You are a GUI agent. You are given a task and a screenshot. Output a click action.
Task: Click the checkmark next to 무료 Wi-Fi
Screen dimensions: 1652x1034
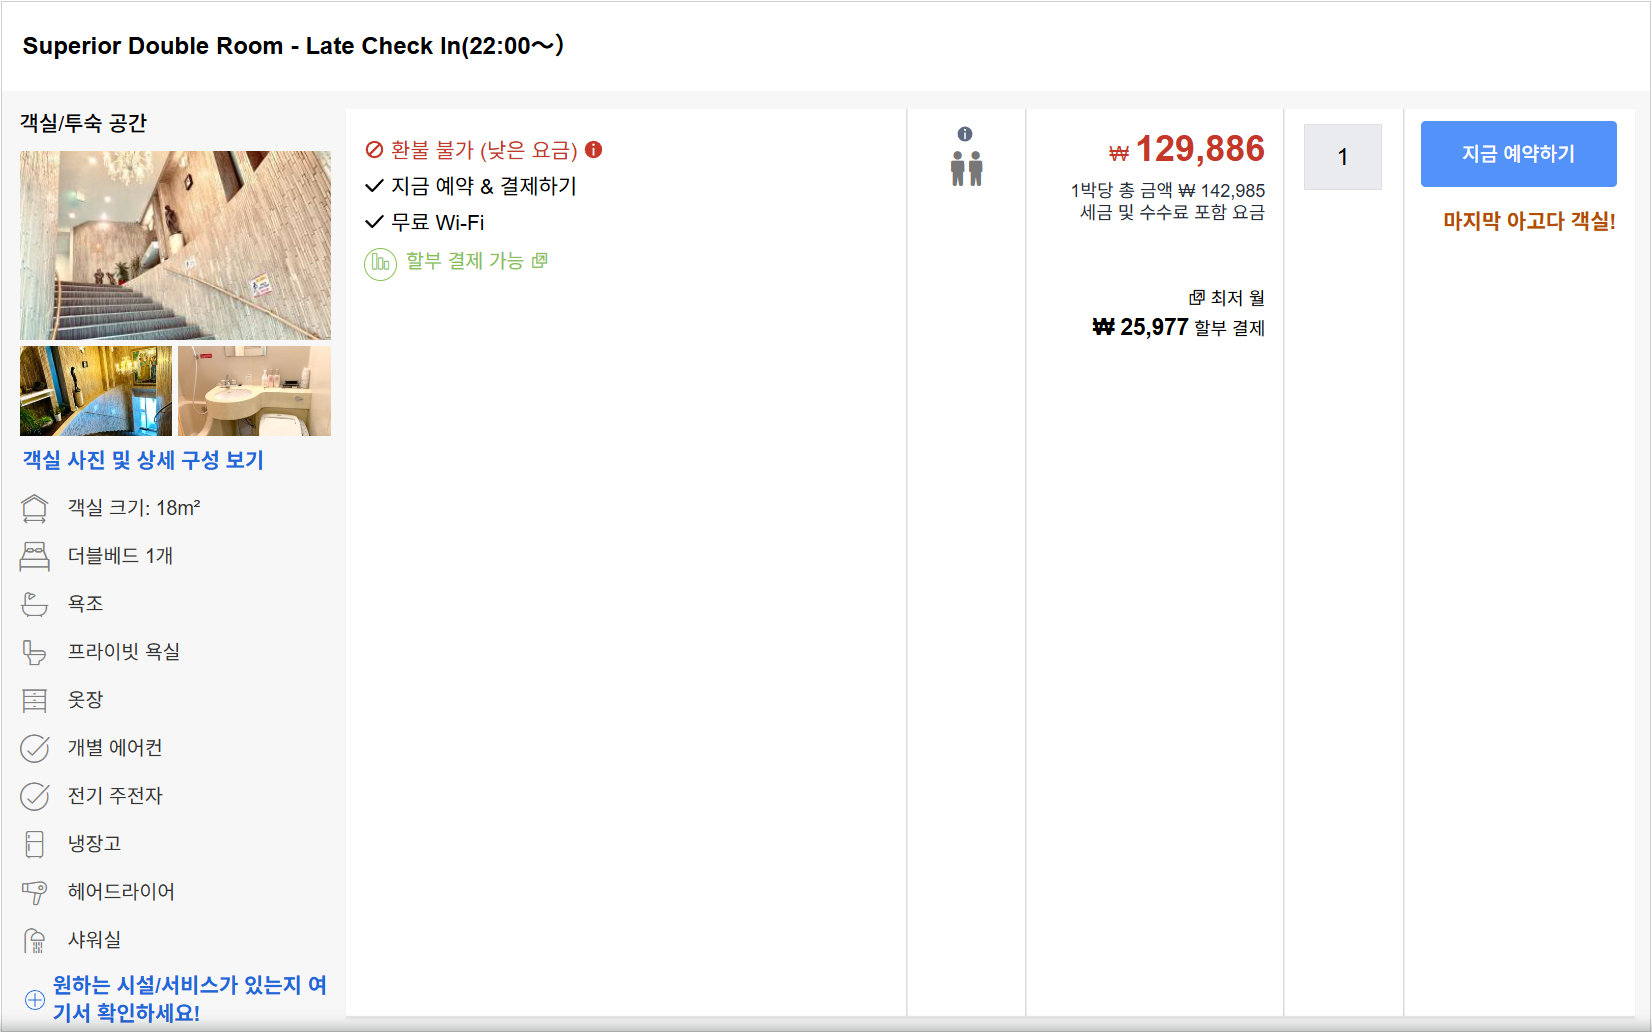point(374,222)
